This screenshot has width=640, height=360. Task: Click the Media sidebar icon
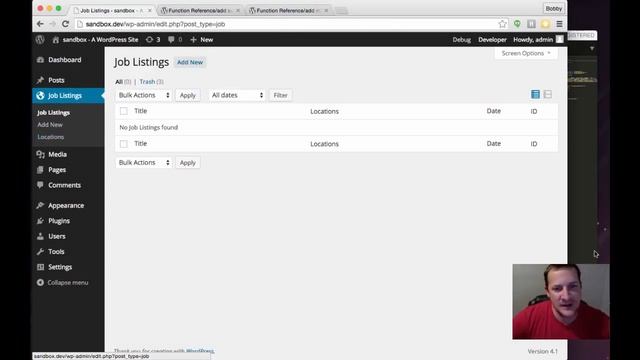pos(40,154)
